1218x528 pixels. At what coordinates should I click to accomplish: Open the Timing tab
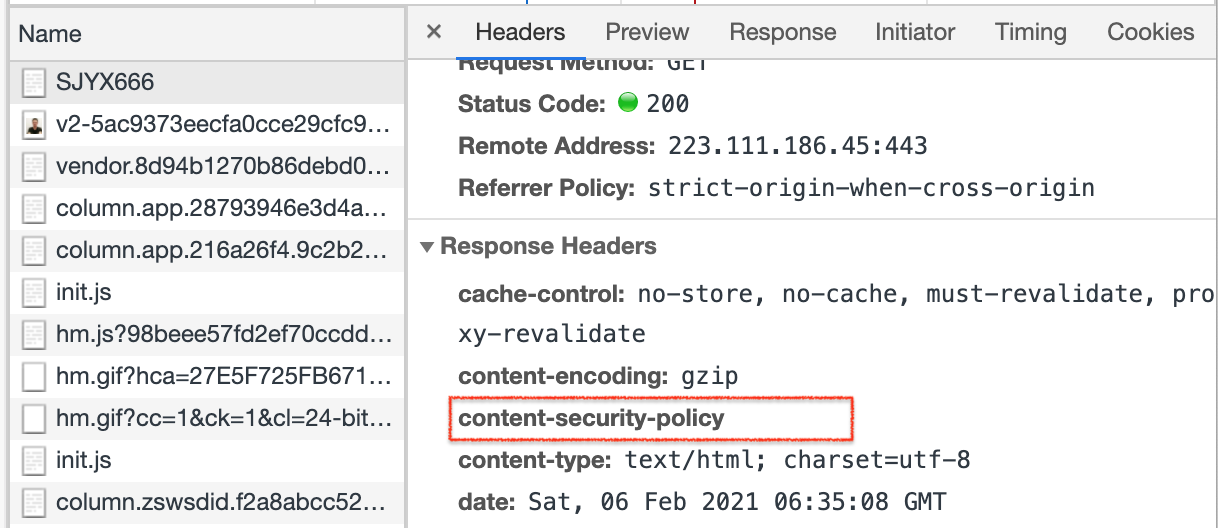tap(1030, 32)
